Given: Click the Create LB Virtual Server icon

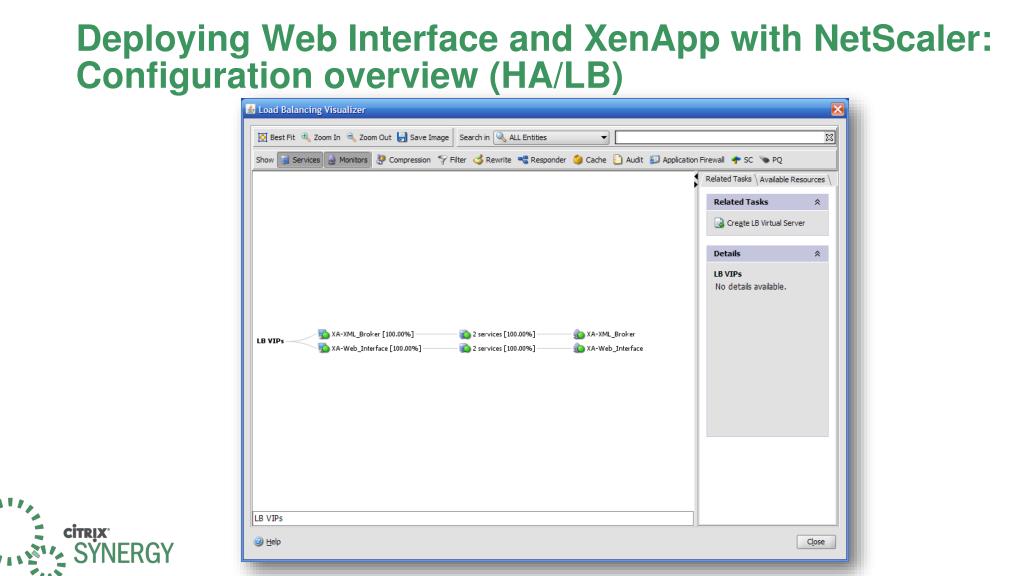Looking at the screenshot, I should pyautogui.click(x=719, y=223).
